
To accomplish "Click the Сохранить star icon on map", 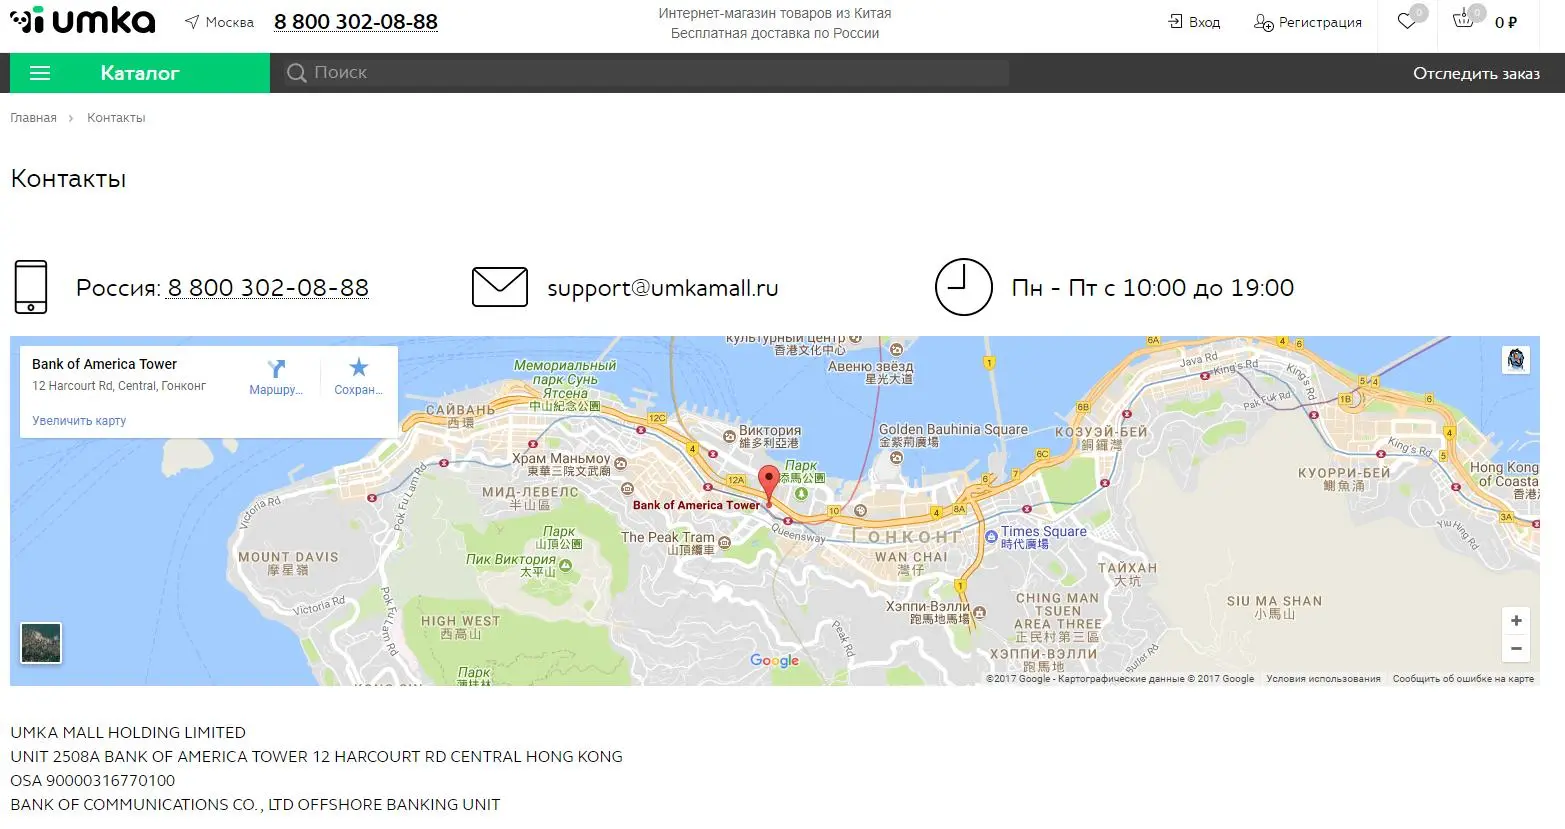I will tap(358, 367).
